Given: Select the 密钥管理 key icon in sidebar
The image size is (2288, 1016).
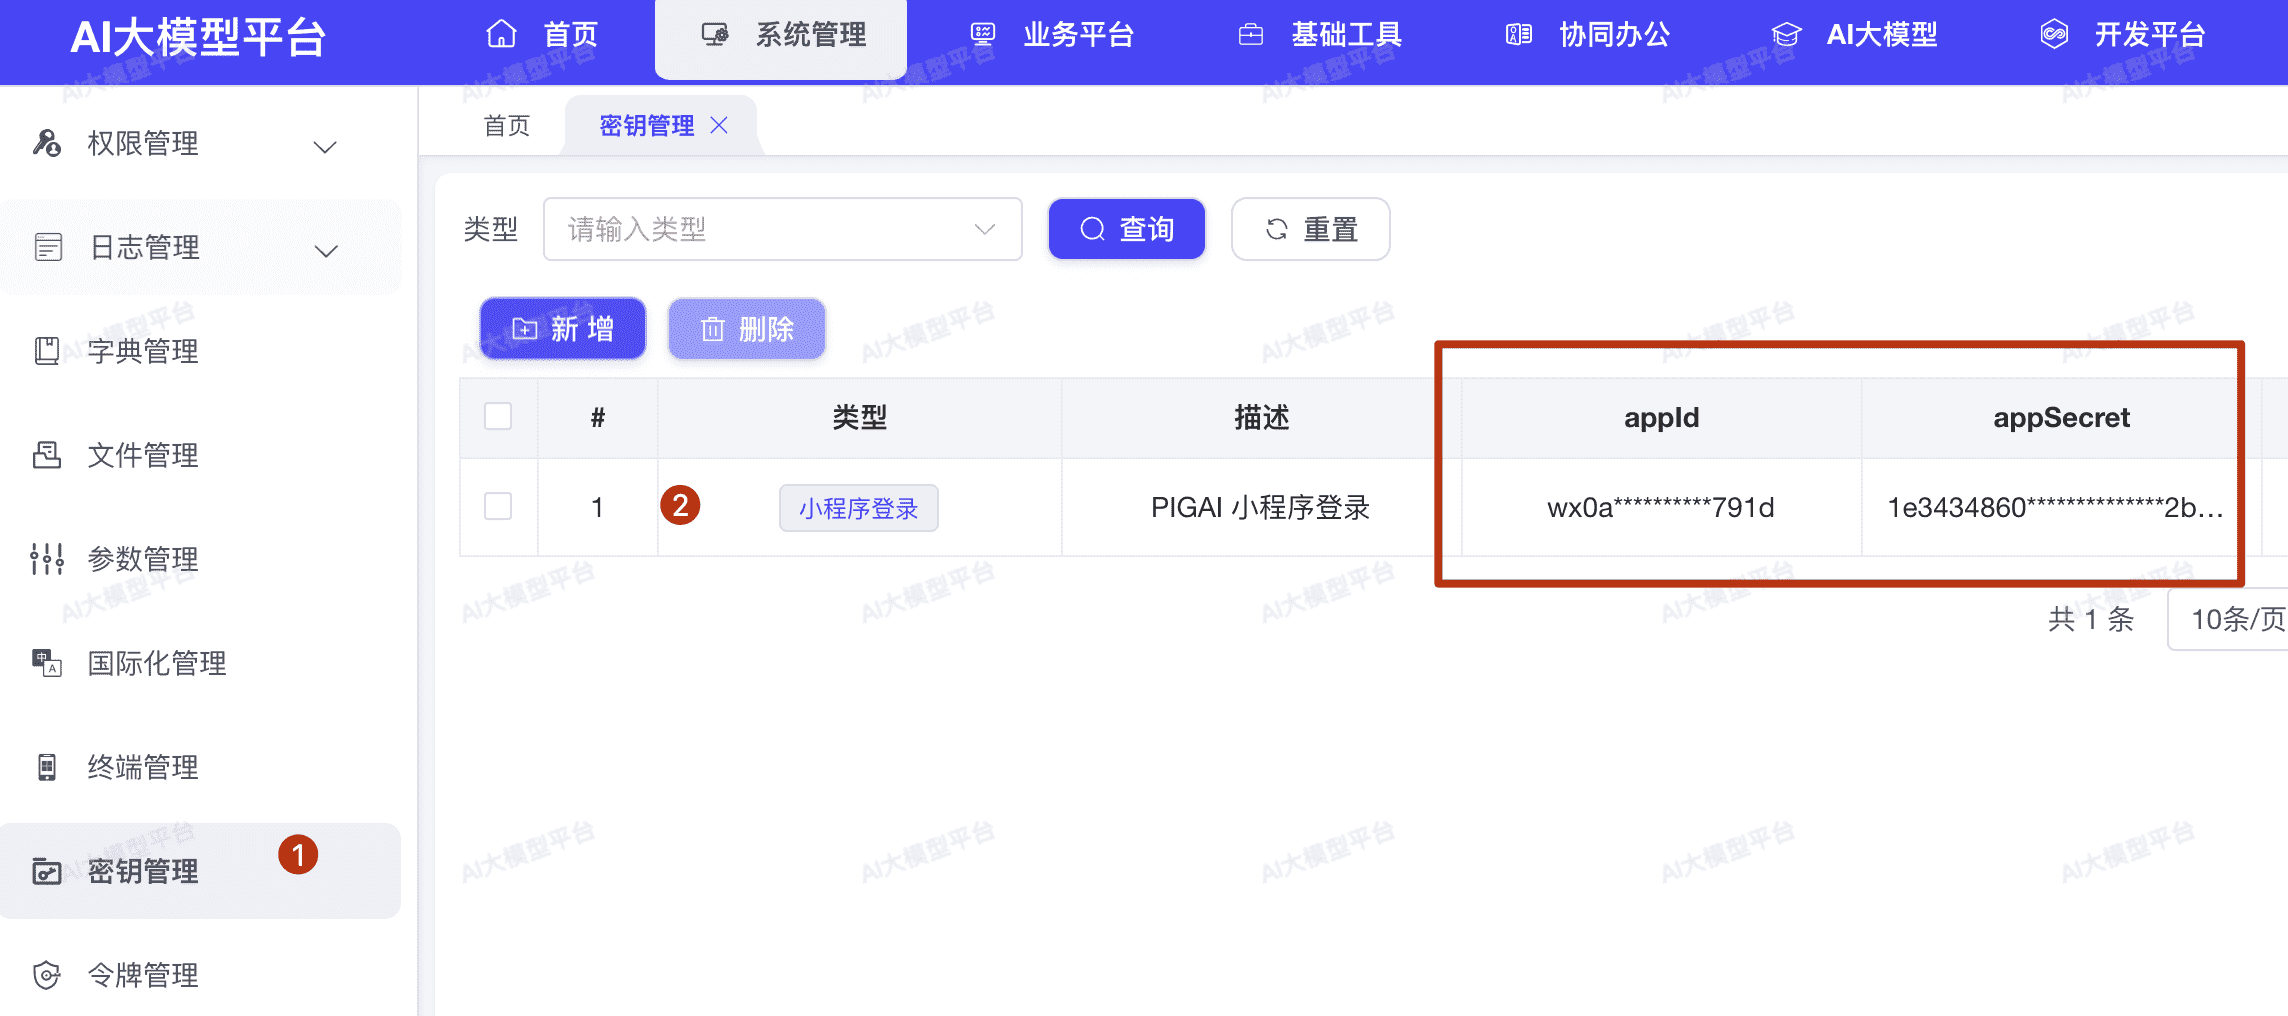Looking at the screenshot, I should coord(46,871).
